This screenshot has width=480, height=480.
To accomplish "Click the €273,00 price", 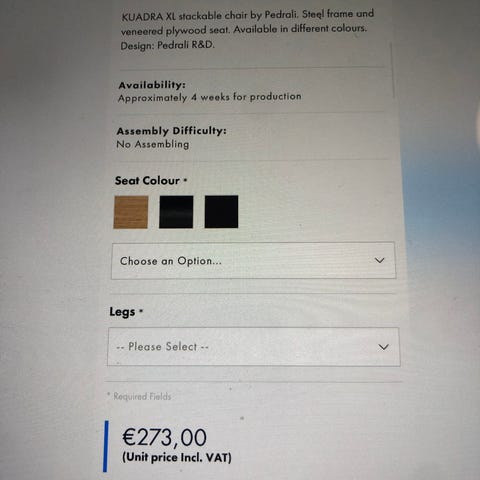I will click(x=165, y=437).
